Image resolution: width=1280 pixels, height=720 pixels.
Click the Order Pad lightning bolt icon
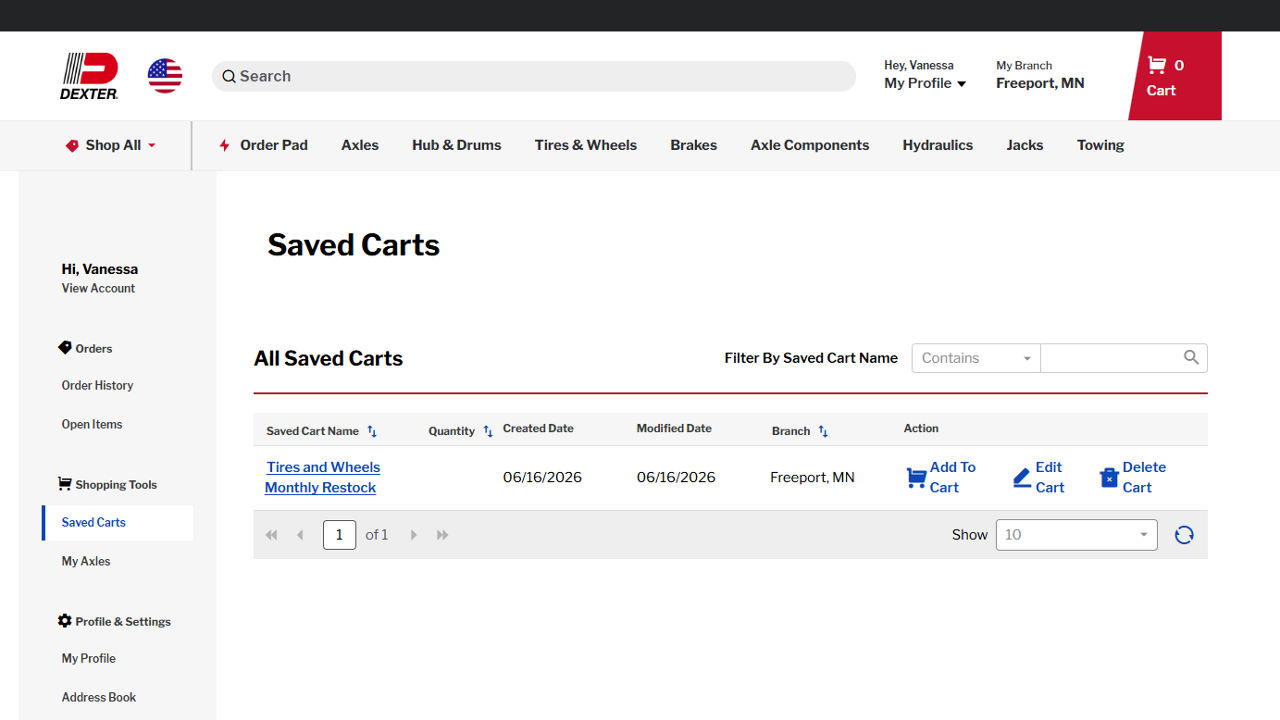click(224, 145)
